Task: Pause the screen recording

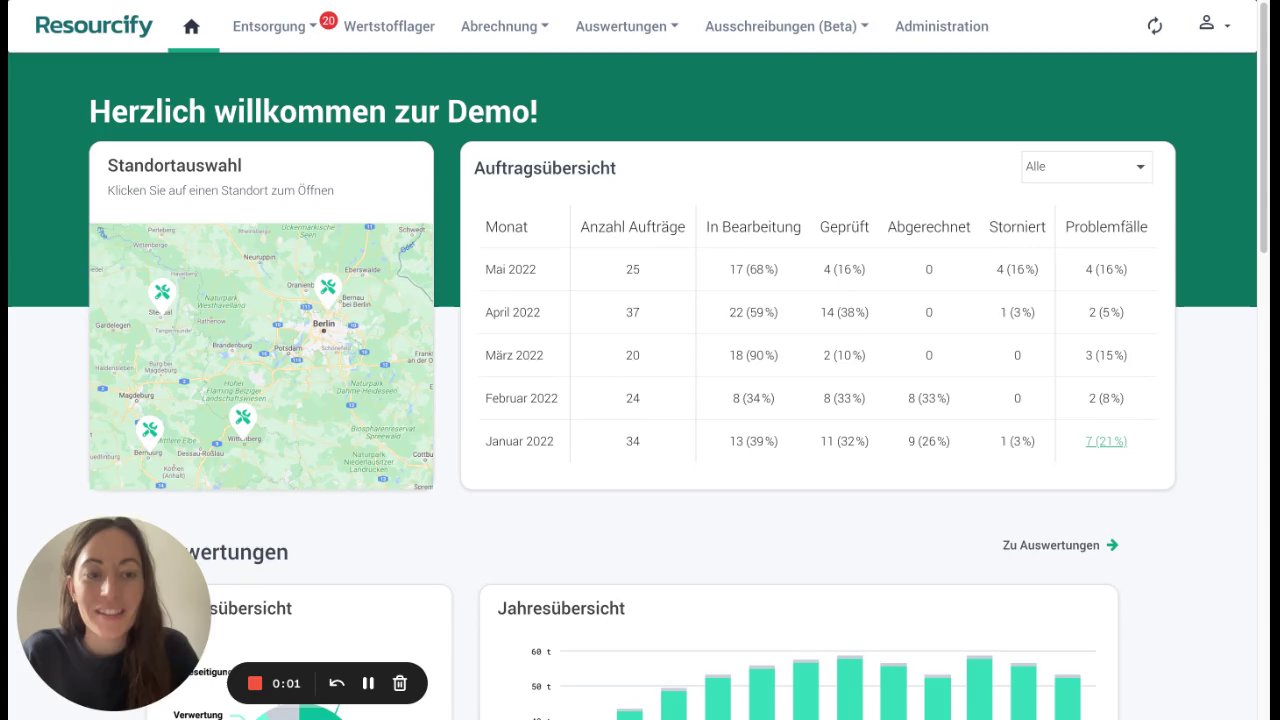Action: (368, 683)
